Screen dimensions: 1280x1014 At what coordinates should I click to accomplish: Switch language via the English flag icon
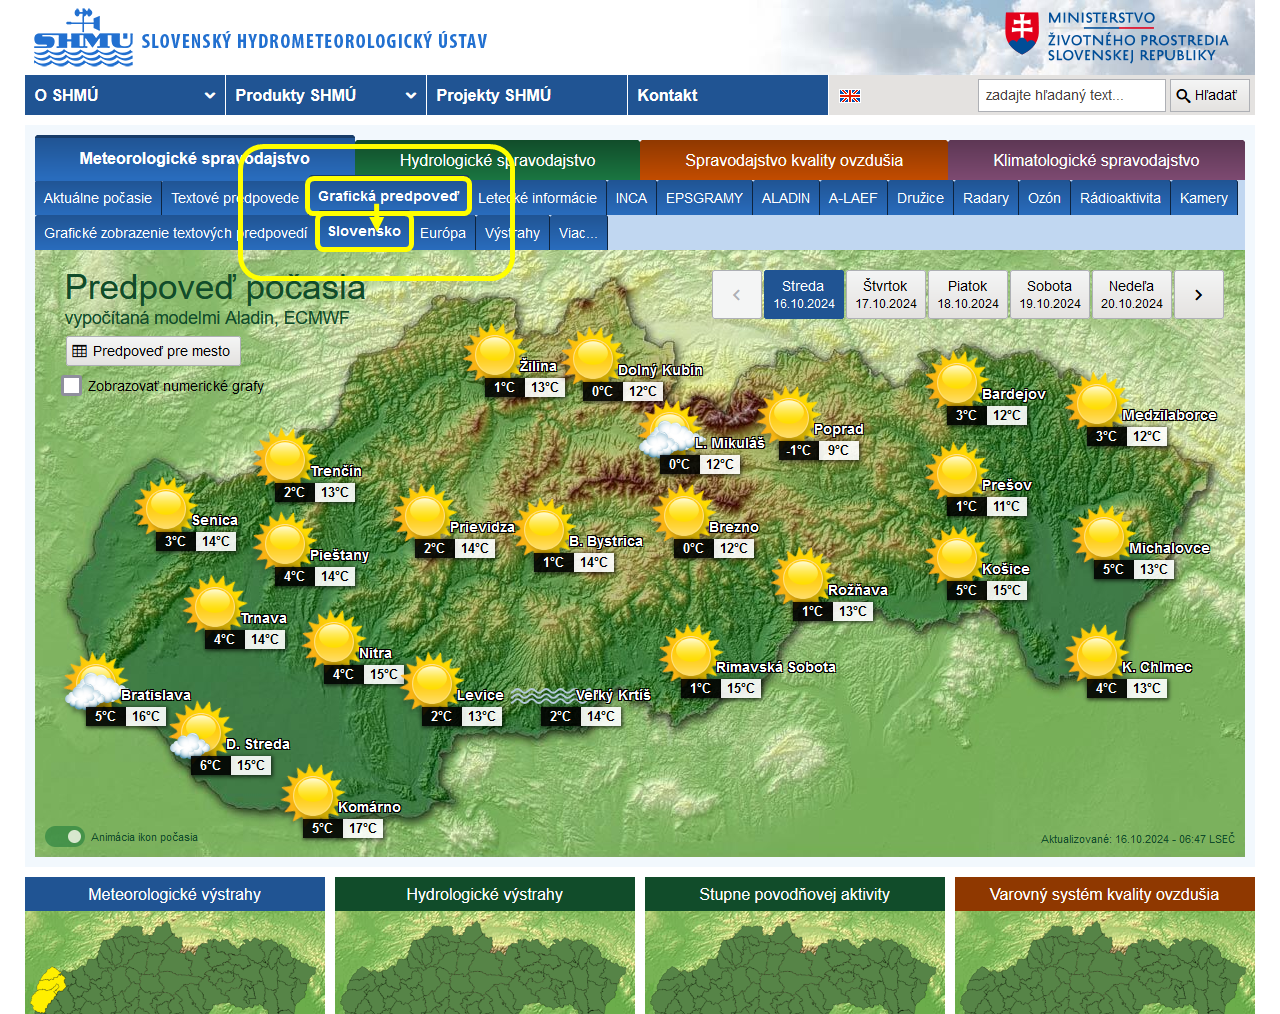coord(850,96)
